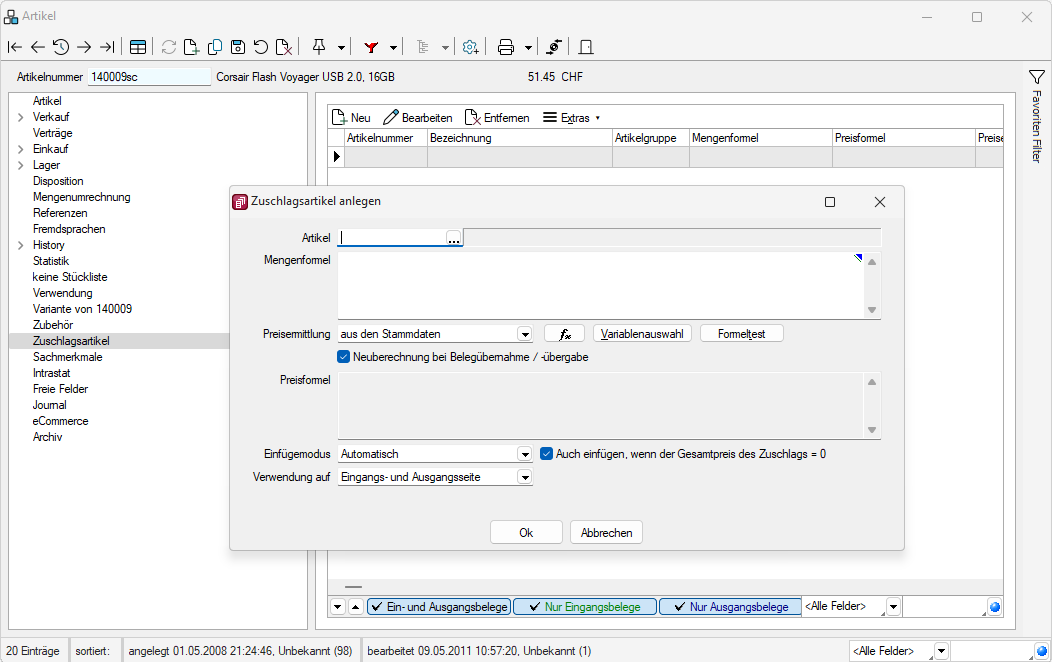The image size is (1052, 662).
Task: Open the formula editor fx button
Action: click(x=564, y=334)
